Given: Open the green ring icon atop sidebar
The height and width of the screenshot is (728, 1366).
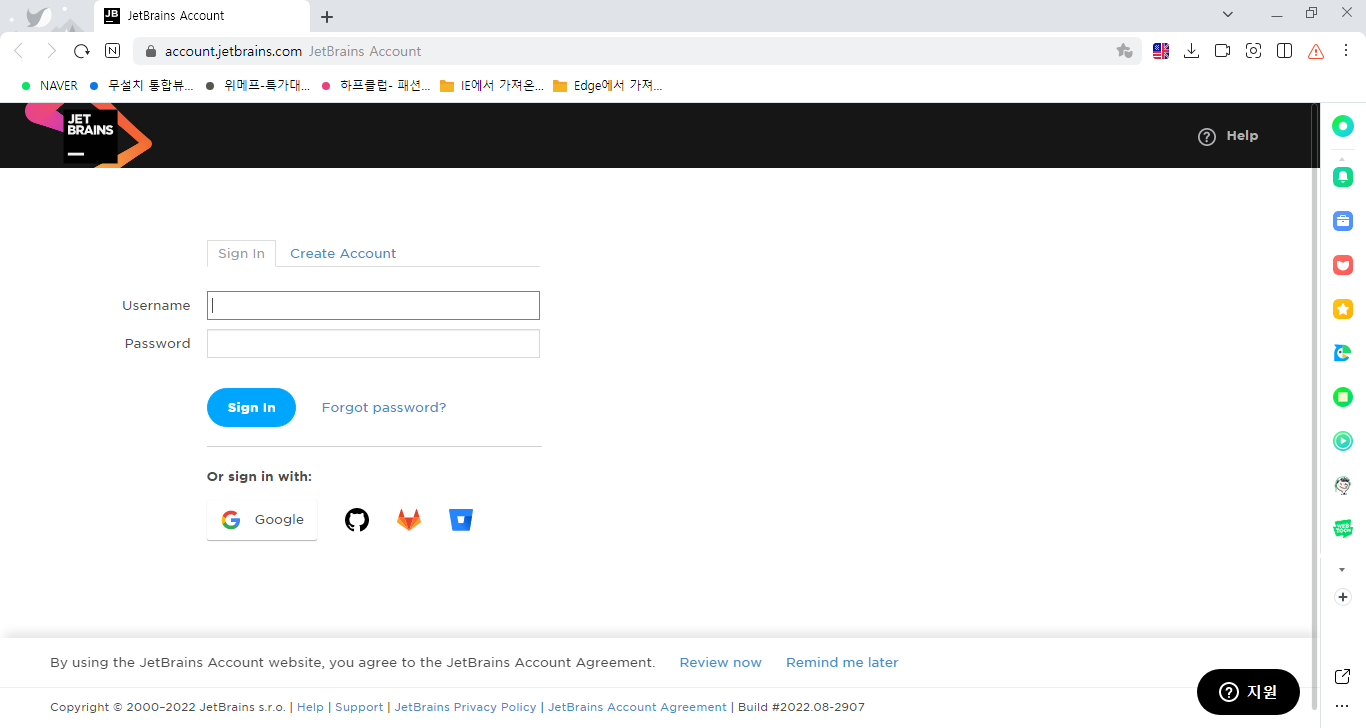Looking at the screenshot, I should point(1343,126).
